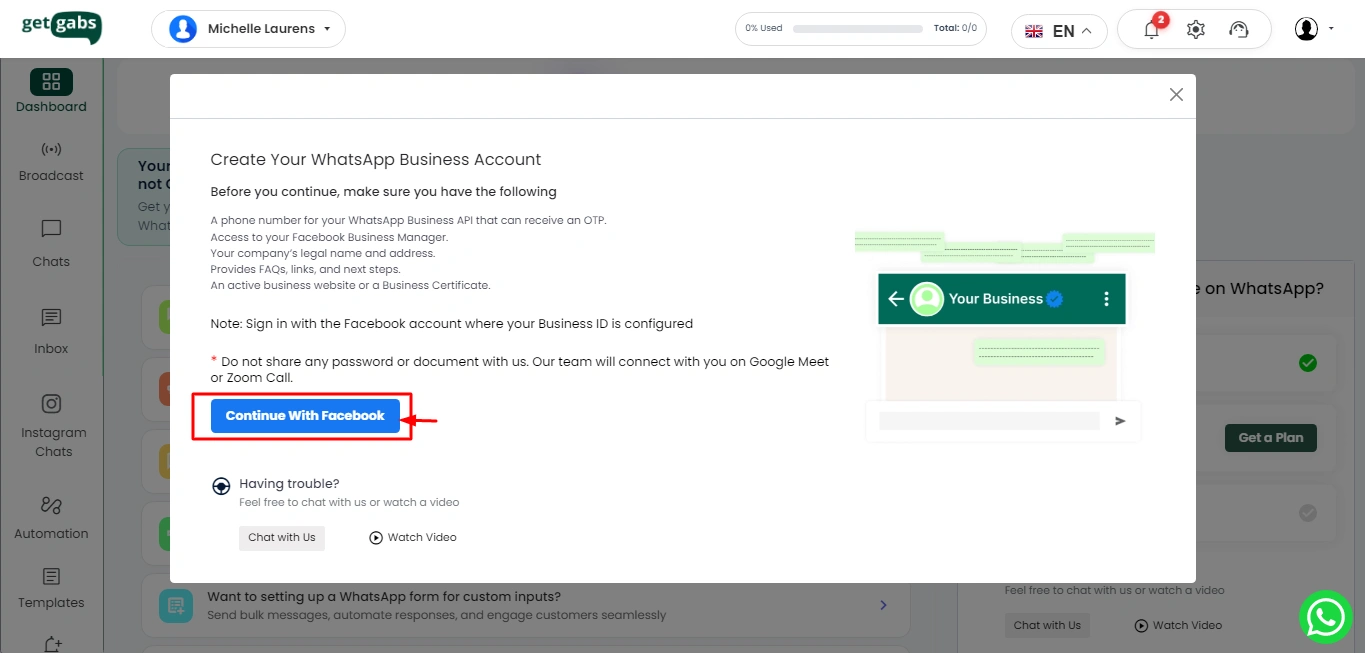Open Inbox from the sidebar

point(51,331)
